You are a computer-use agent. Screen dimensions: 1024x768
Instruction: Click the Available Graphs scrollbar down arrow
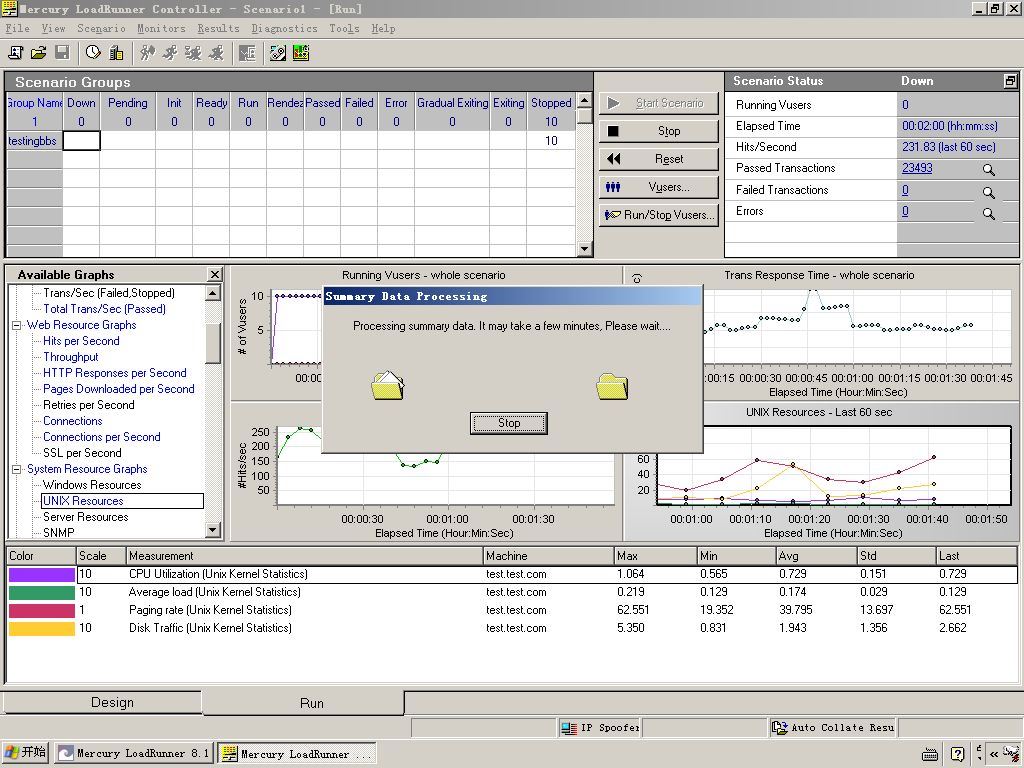(x=213, y=530)
